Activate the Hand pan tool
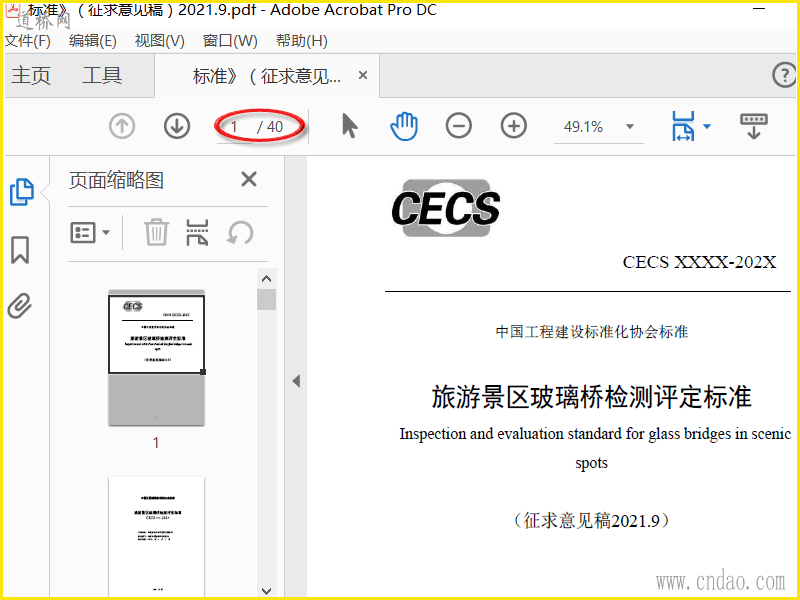The width and height of the screenshot is (800, 600). click(404, 127)
